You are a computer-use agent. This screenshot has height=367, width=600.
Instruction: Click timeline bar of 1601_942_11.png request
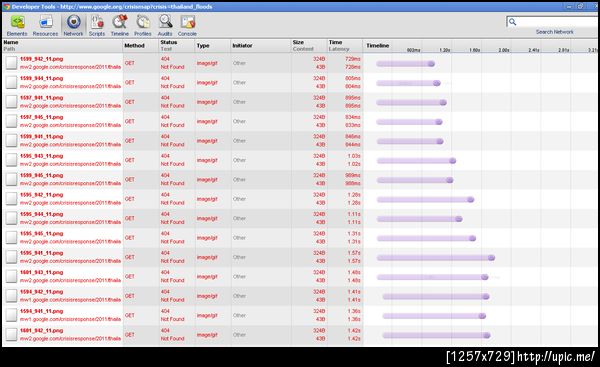(x=436, y=336)
